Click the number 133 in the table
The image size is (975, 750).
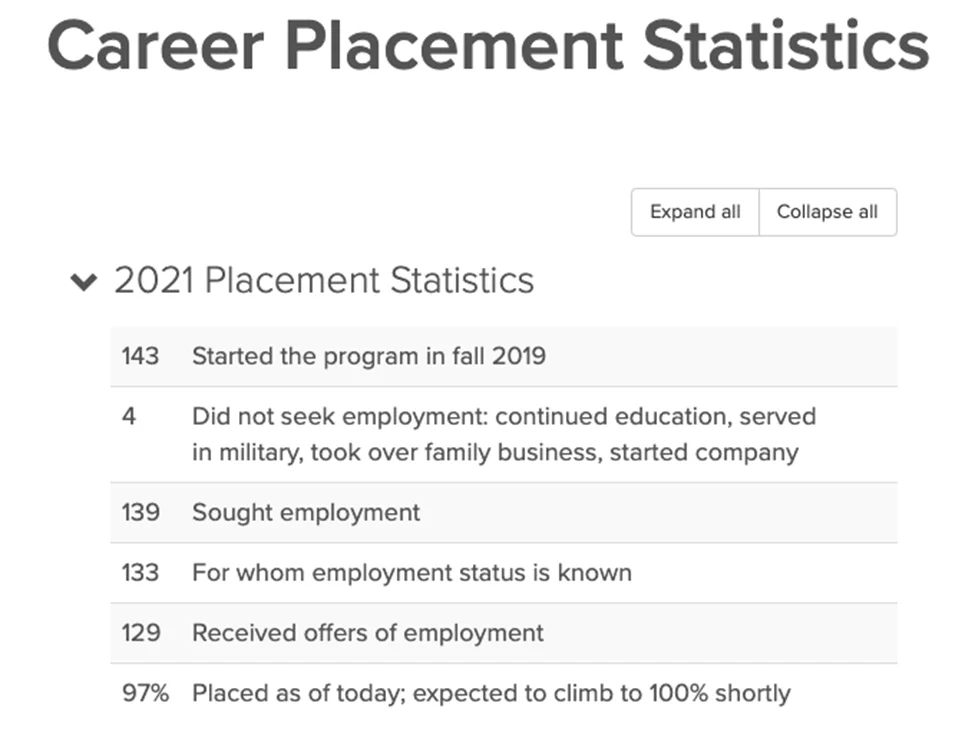140,573
